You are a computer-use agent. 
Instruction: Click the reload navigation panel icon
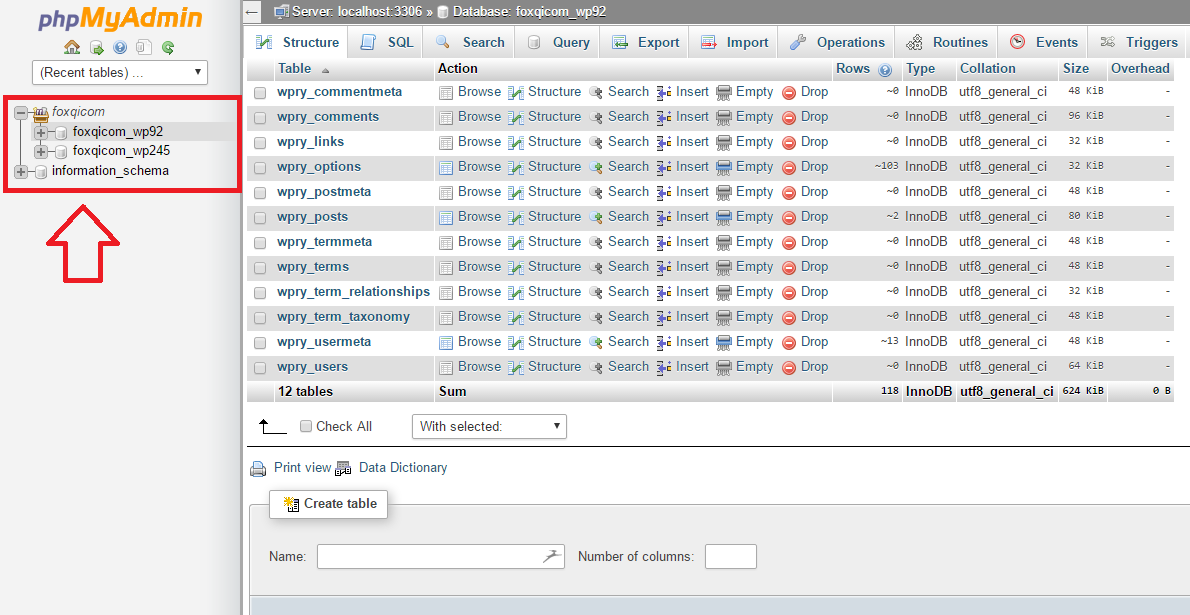pyautogui.click(x=168, y=47)
